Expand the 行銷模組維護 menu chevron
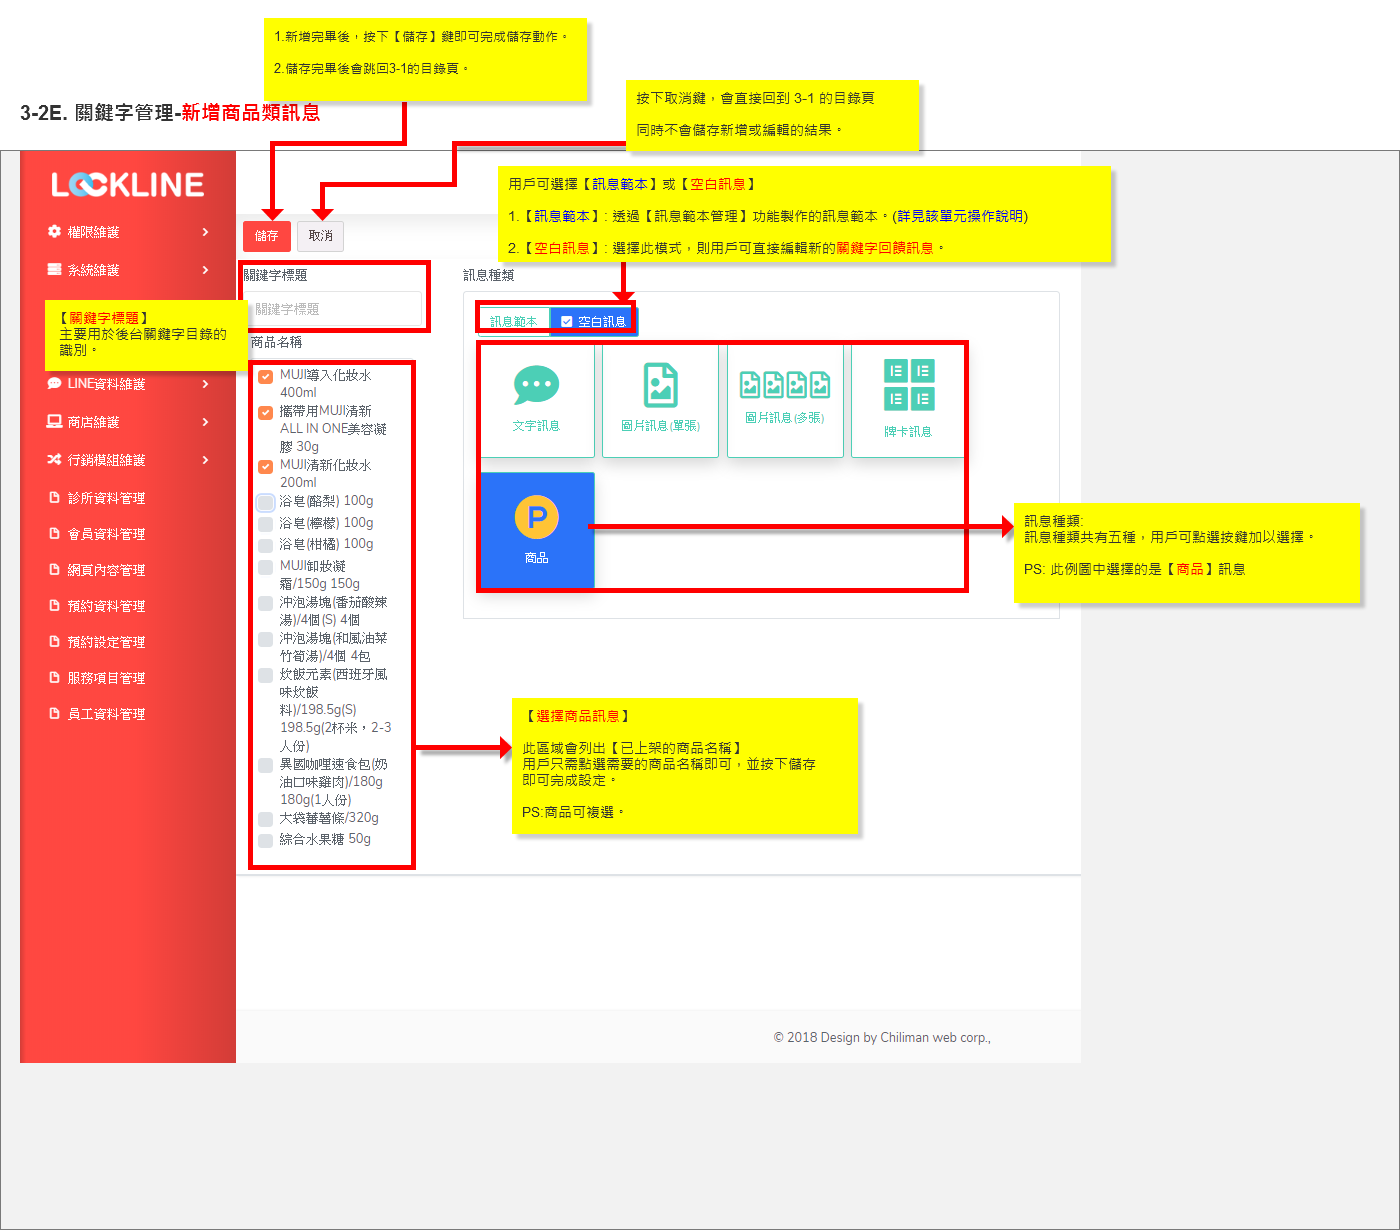This screenshot has width=1400, height=1230. (205, 460)
